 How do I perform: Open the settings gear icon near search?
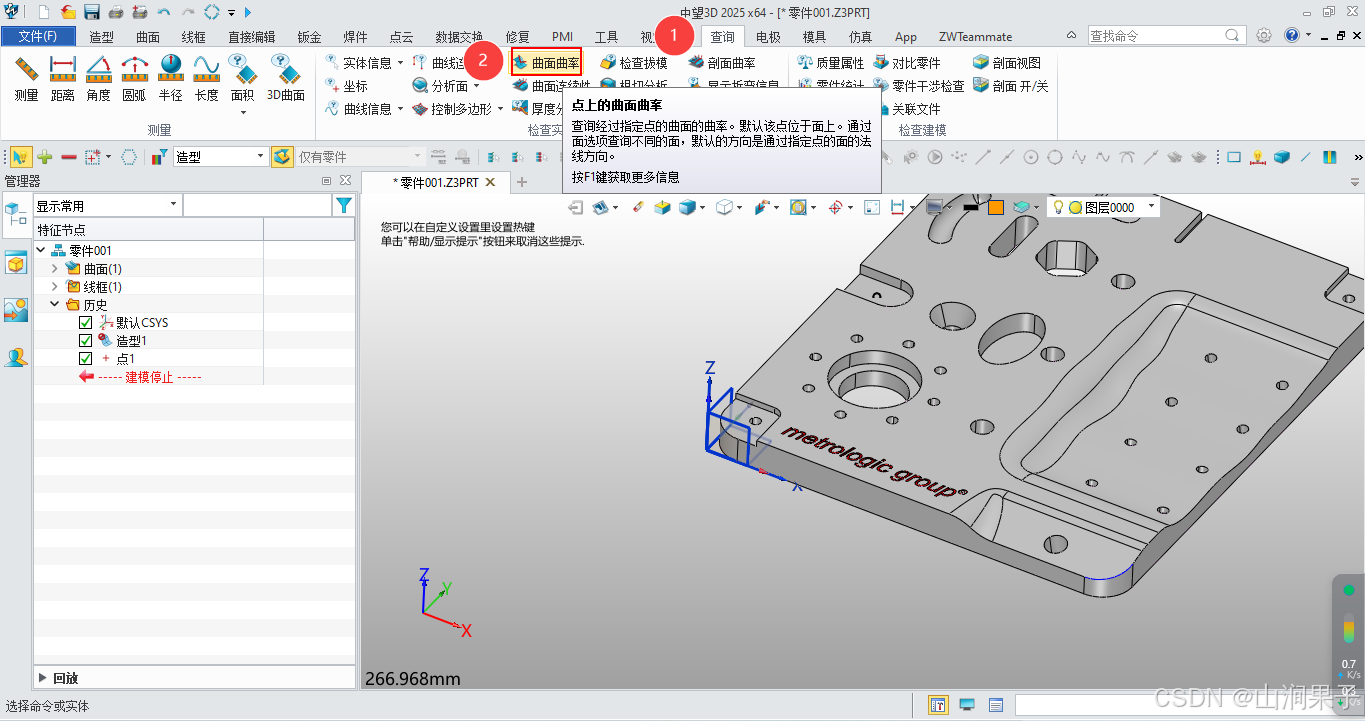[1264, 35]
